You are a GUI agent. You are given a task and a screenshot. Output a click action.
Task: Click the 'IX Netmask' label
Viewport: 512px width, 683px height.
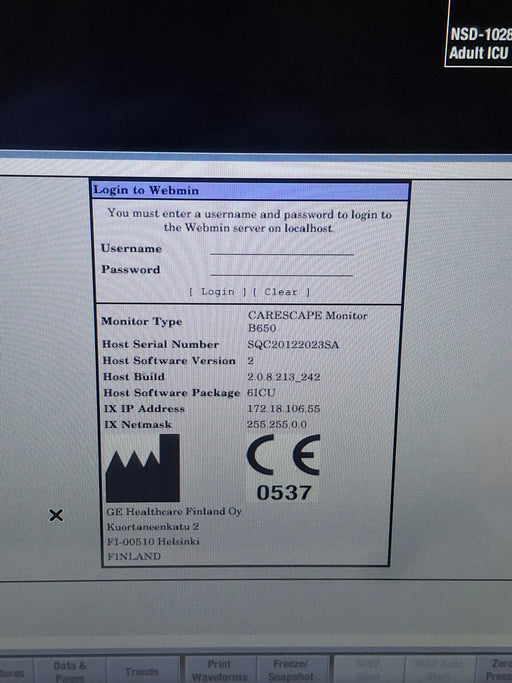[138, 424]
